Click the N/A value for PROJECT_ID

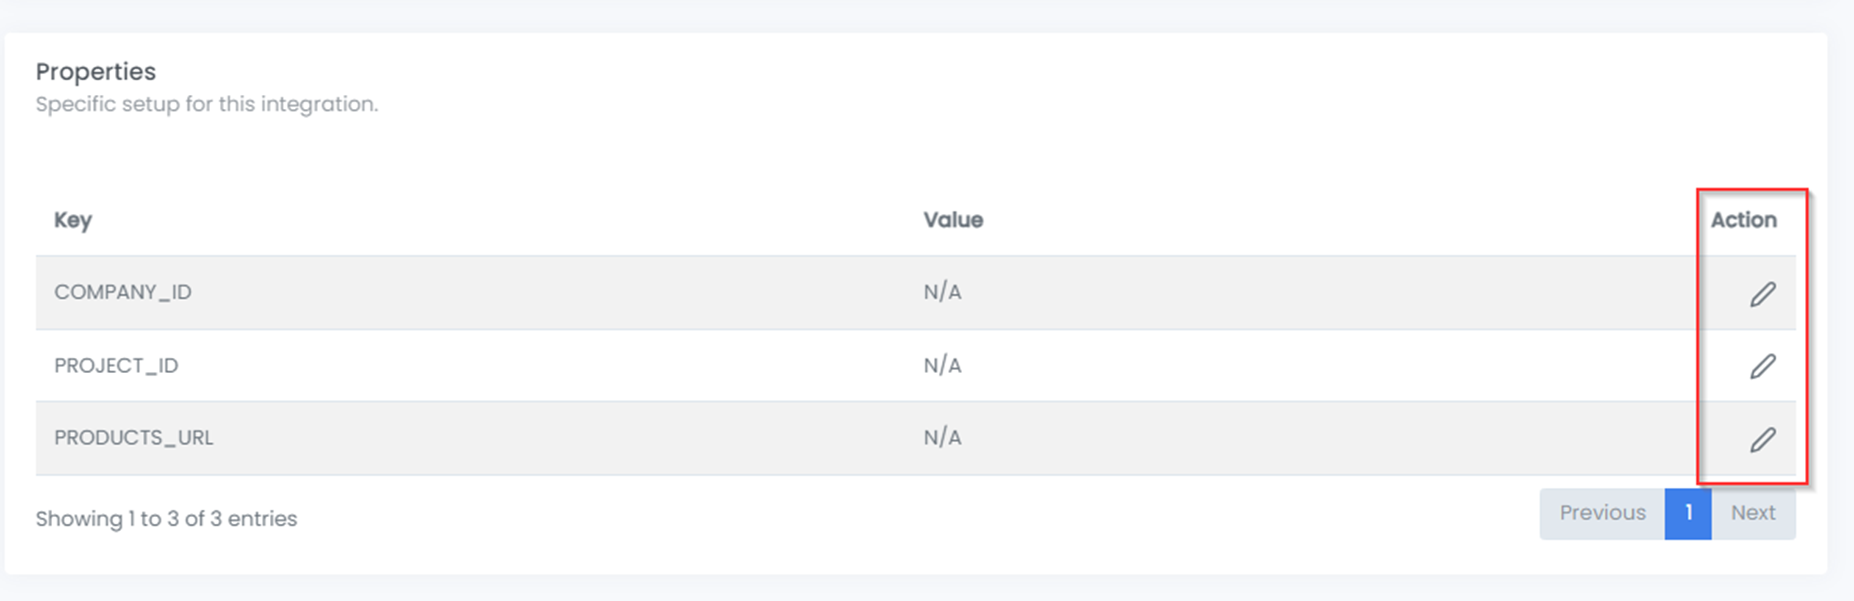click(x=942, y=365)
